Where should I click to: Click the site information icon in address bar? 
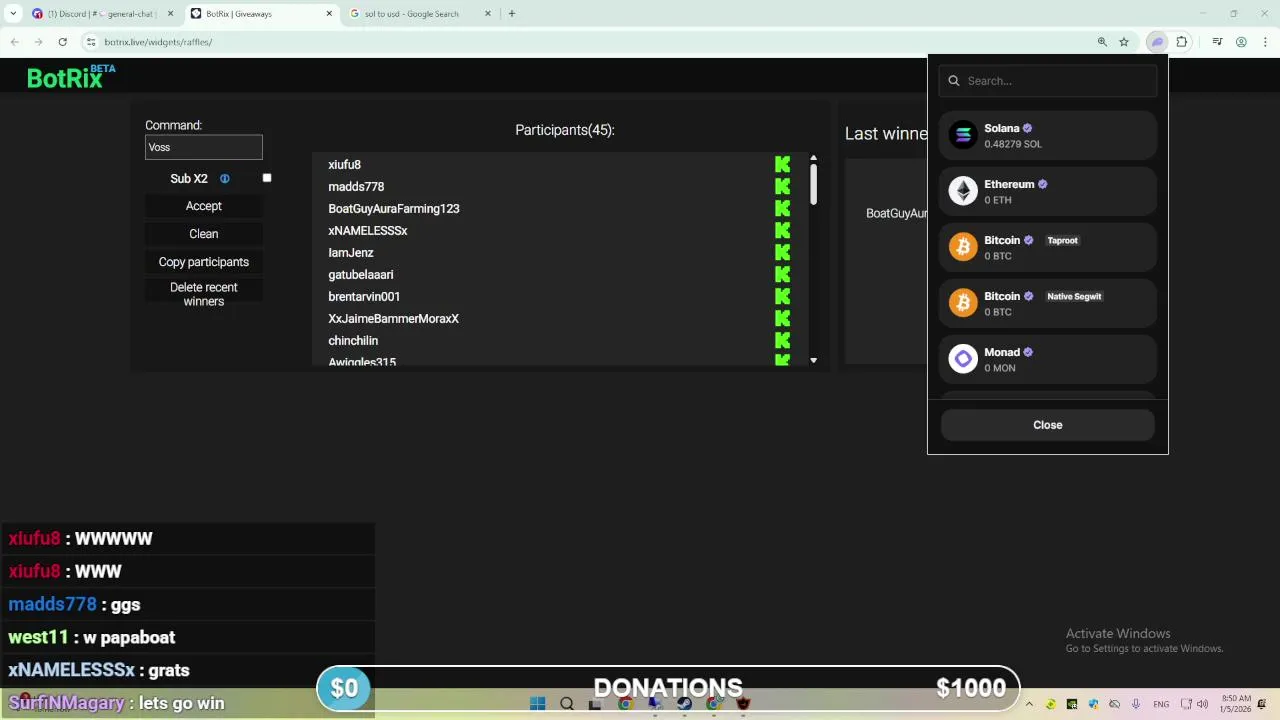click(x=91, y=42)
